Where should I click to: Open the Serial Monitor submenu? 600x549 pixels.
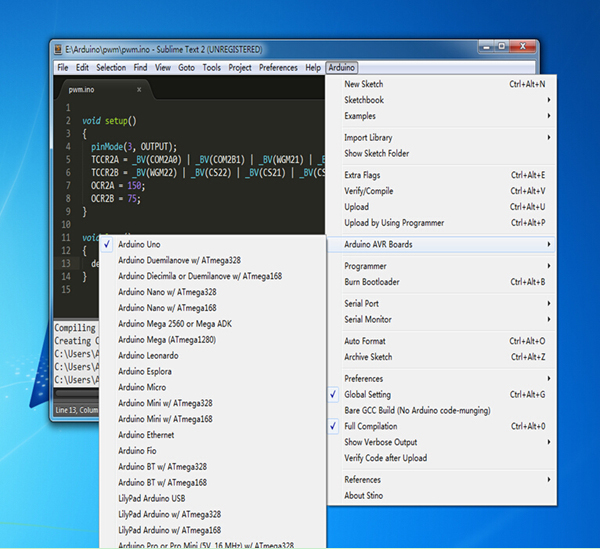tap(442, 319)
